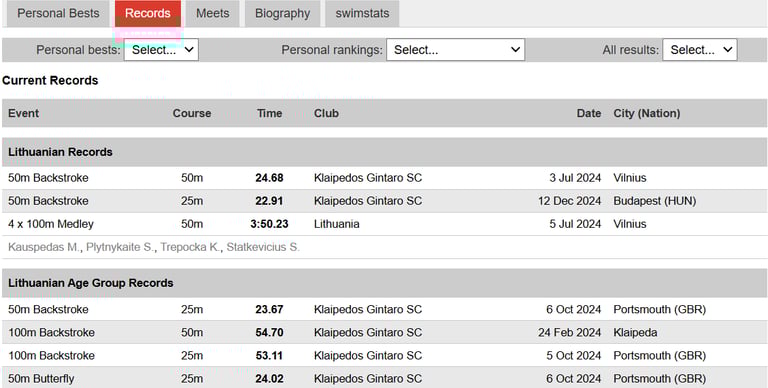
Task: Open the 53.11 Portsmouth result time
Action: [269, 356]
